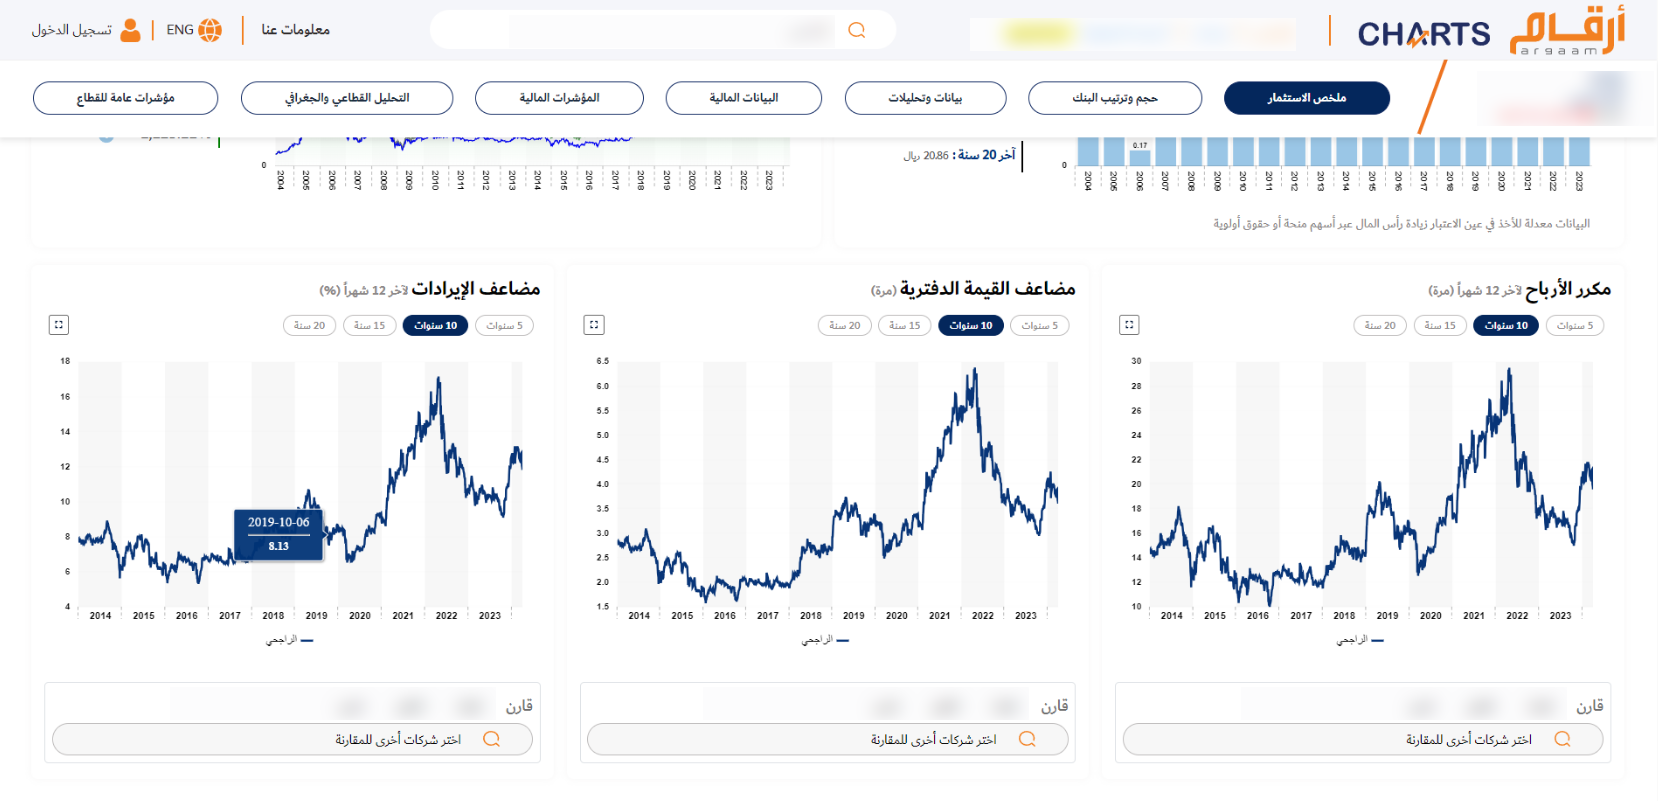Select 20 سنة period on مضاعف الإيرادات chart
Screen dimensions: 1658x801
tap(309, 325)
